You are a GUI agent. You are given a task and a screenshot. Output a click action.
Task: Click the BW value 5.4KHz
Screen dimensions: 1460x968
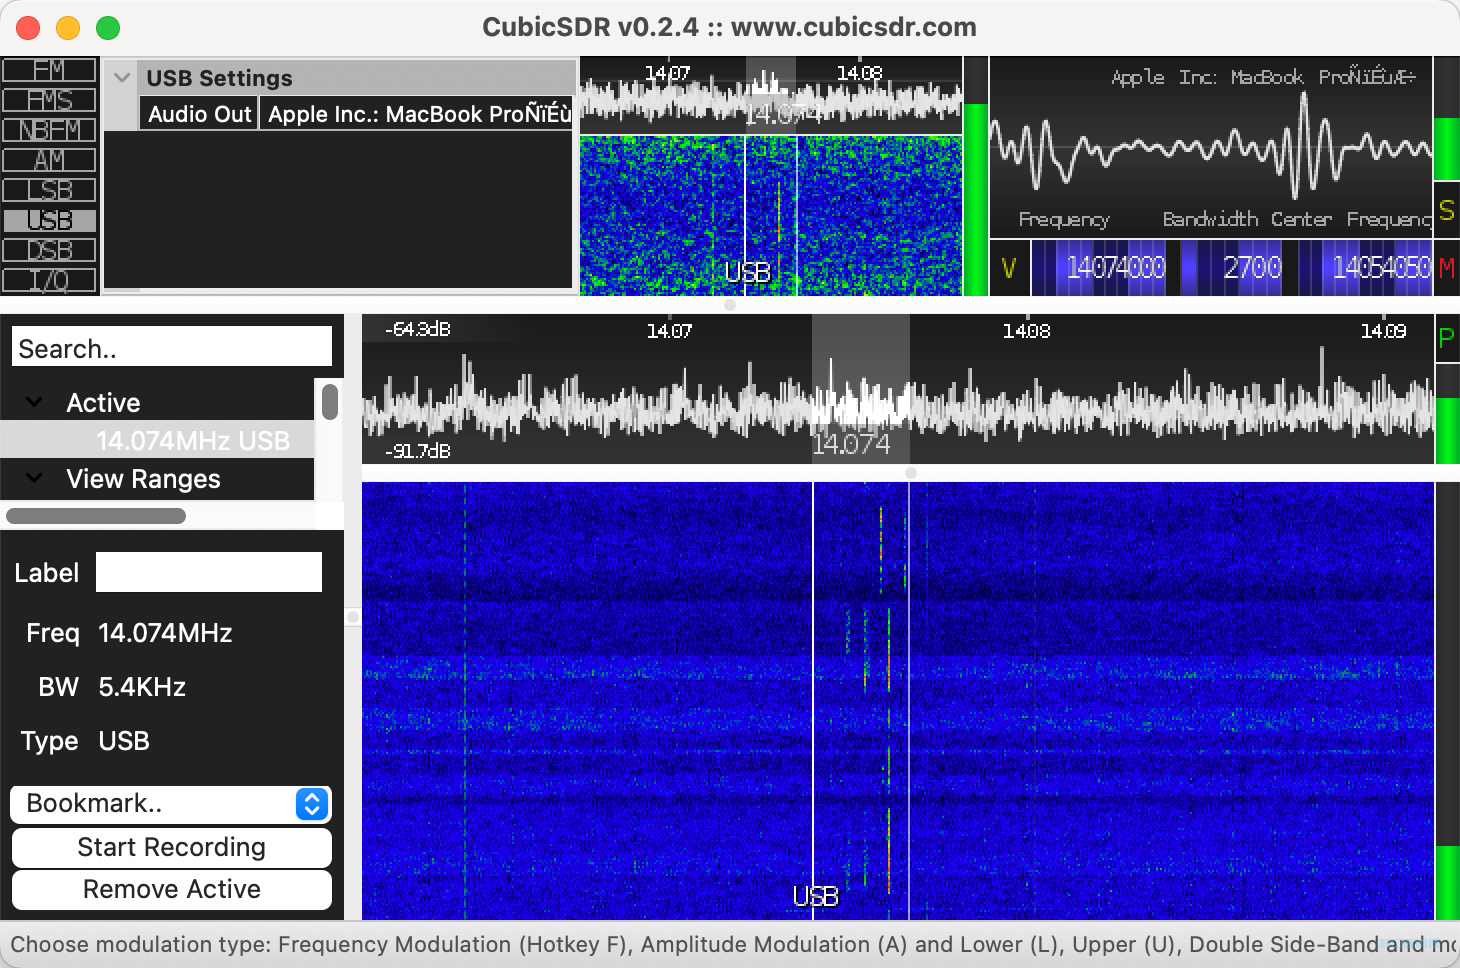point(142,687)
